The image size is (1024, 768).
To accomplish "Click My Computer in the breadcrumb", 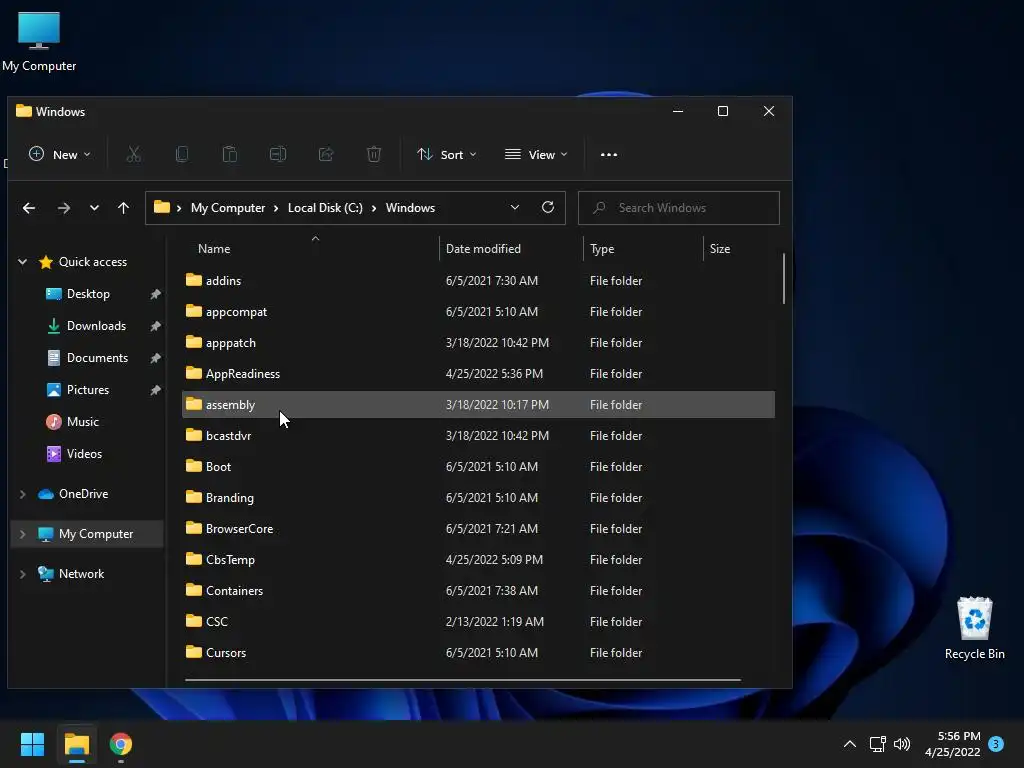I will 228,208.
